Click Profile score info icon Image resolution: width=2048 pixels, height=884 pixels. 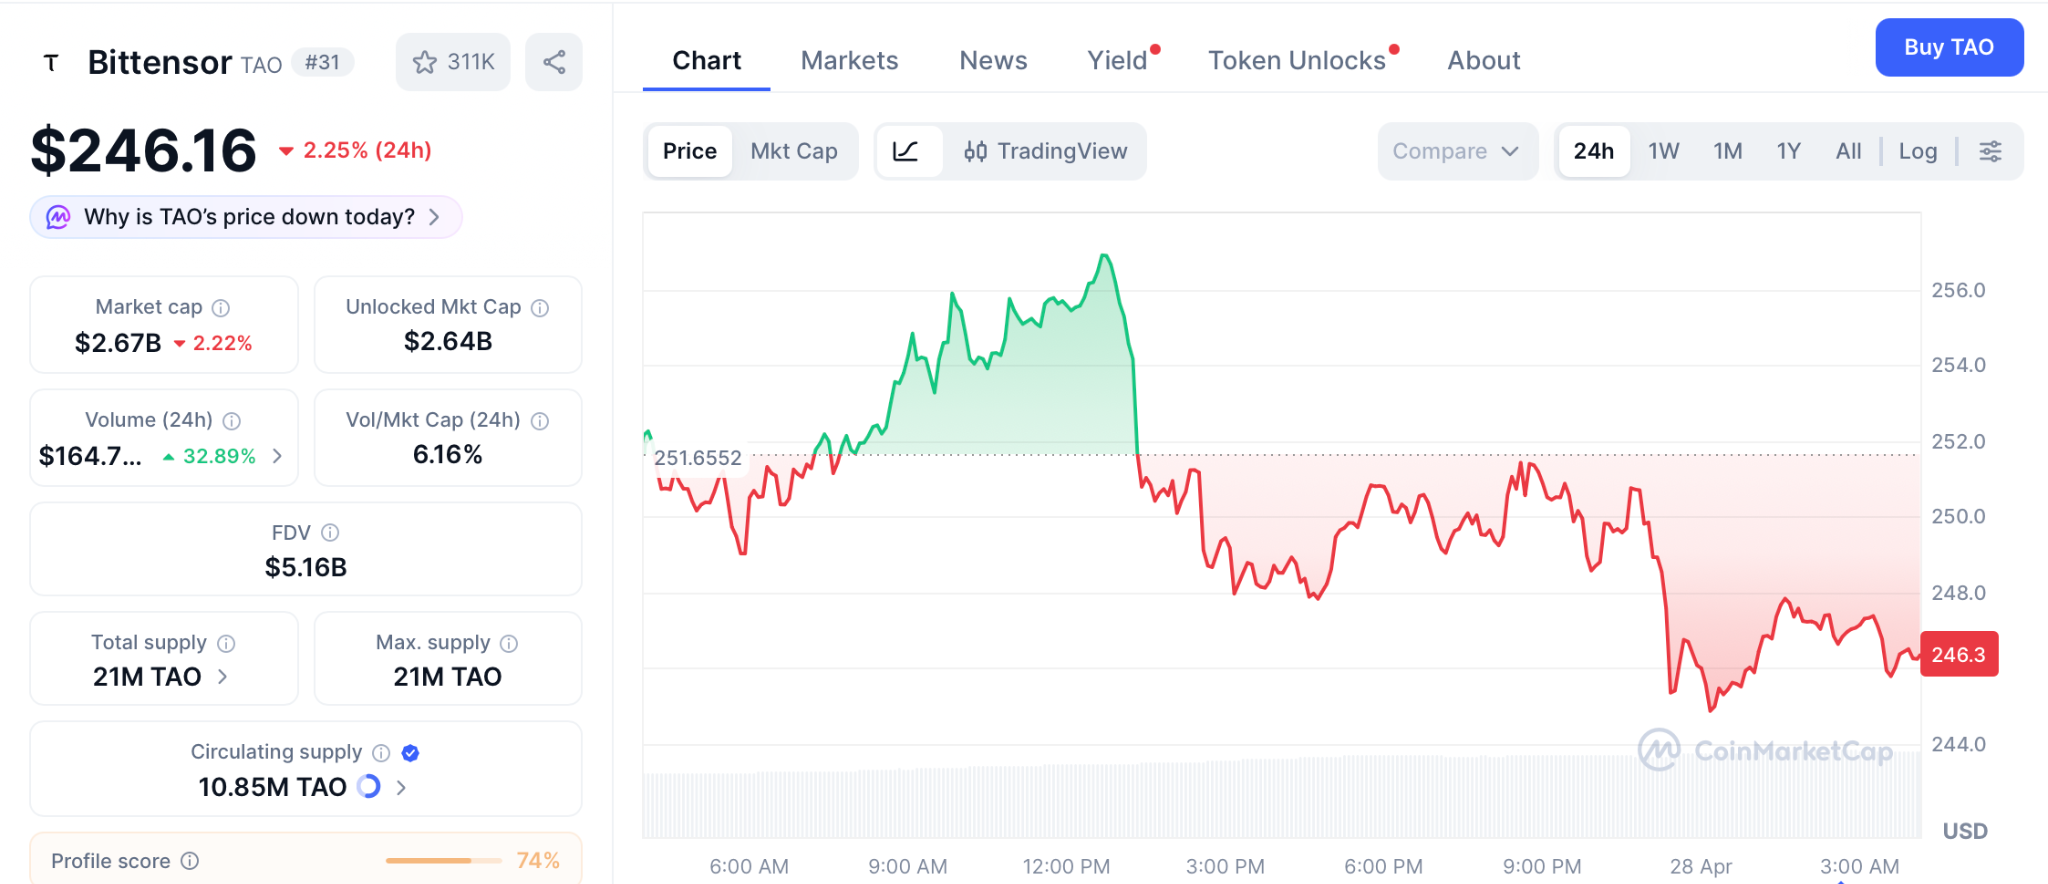coord(190,861)
